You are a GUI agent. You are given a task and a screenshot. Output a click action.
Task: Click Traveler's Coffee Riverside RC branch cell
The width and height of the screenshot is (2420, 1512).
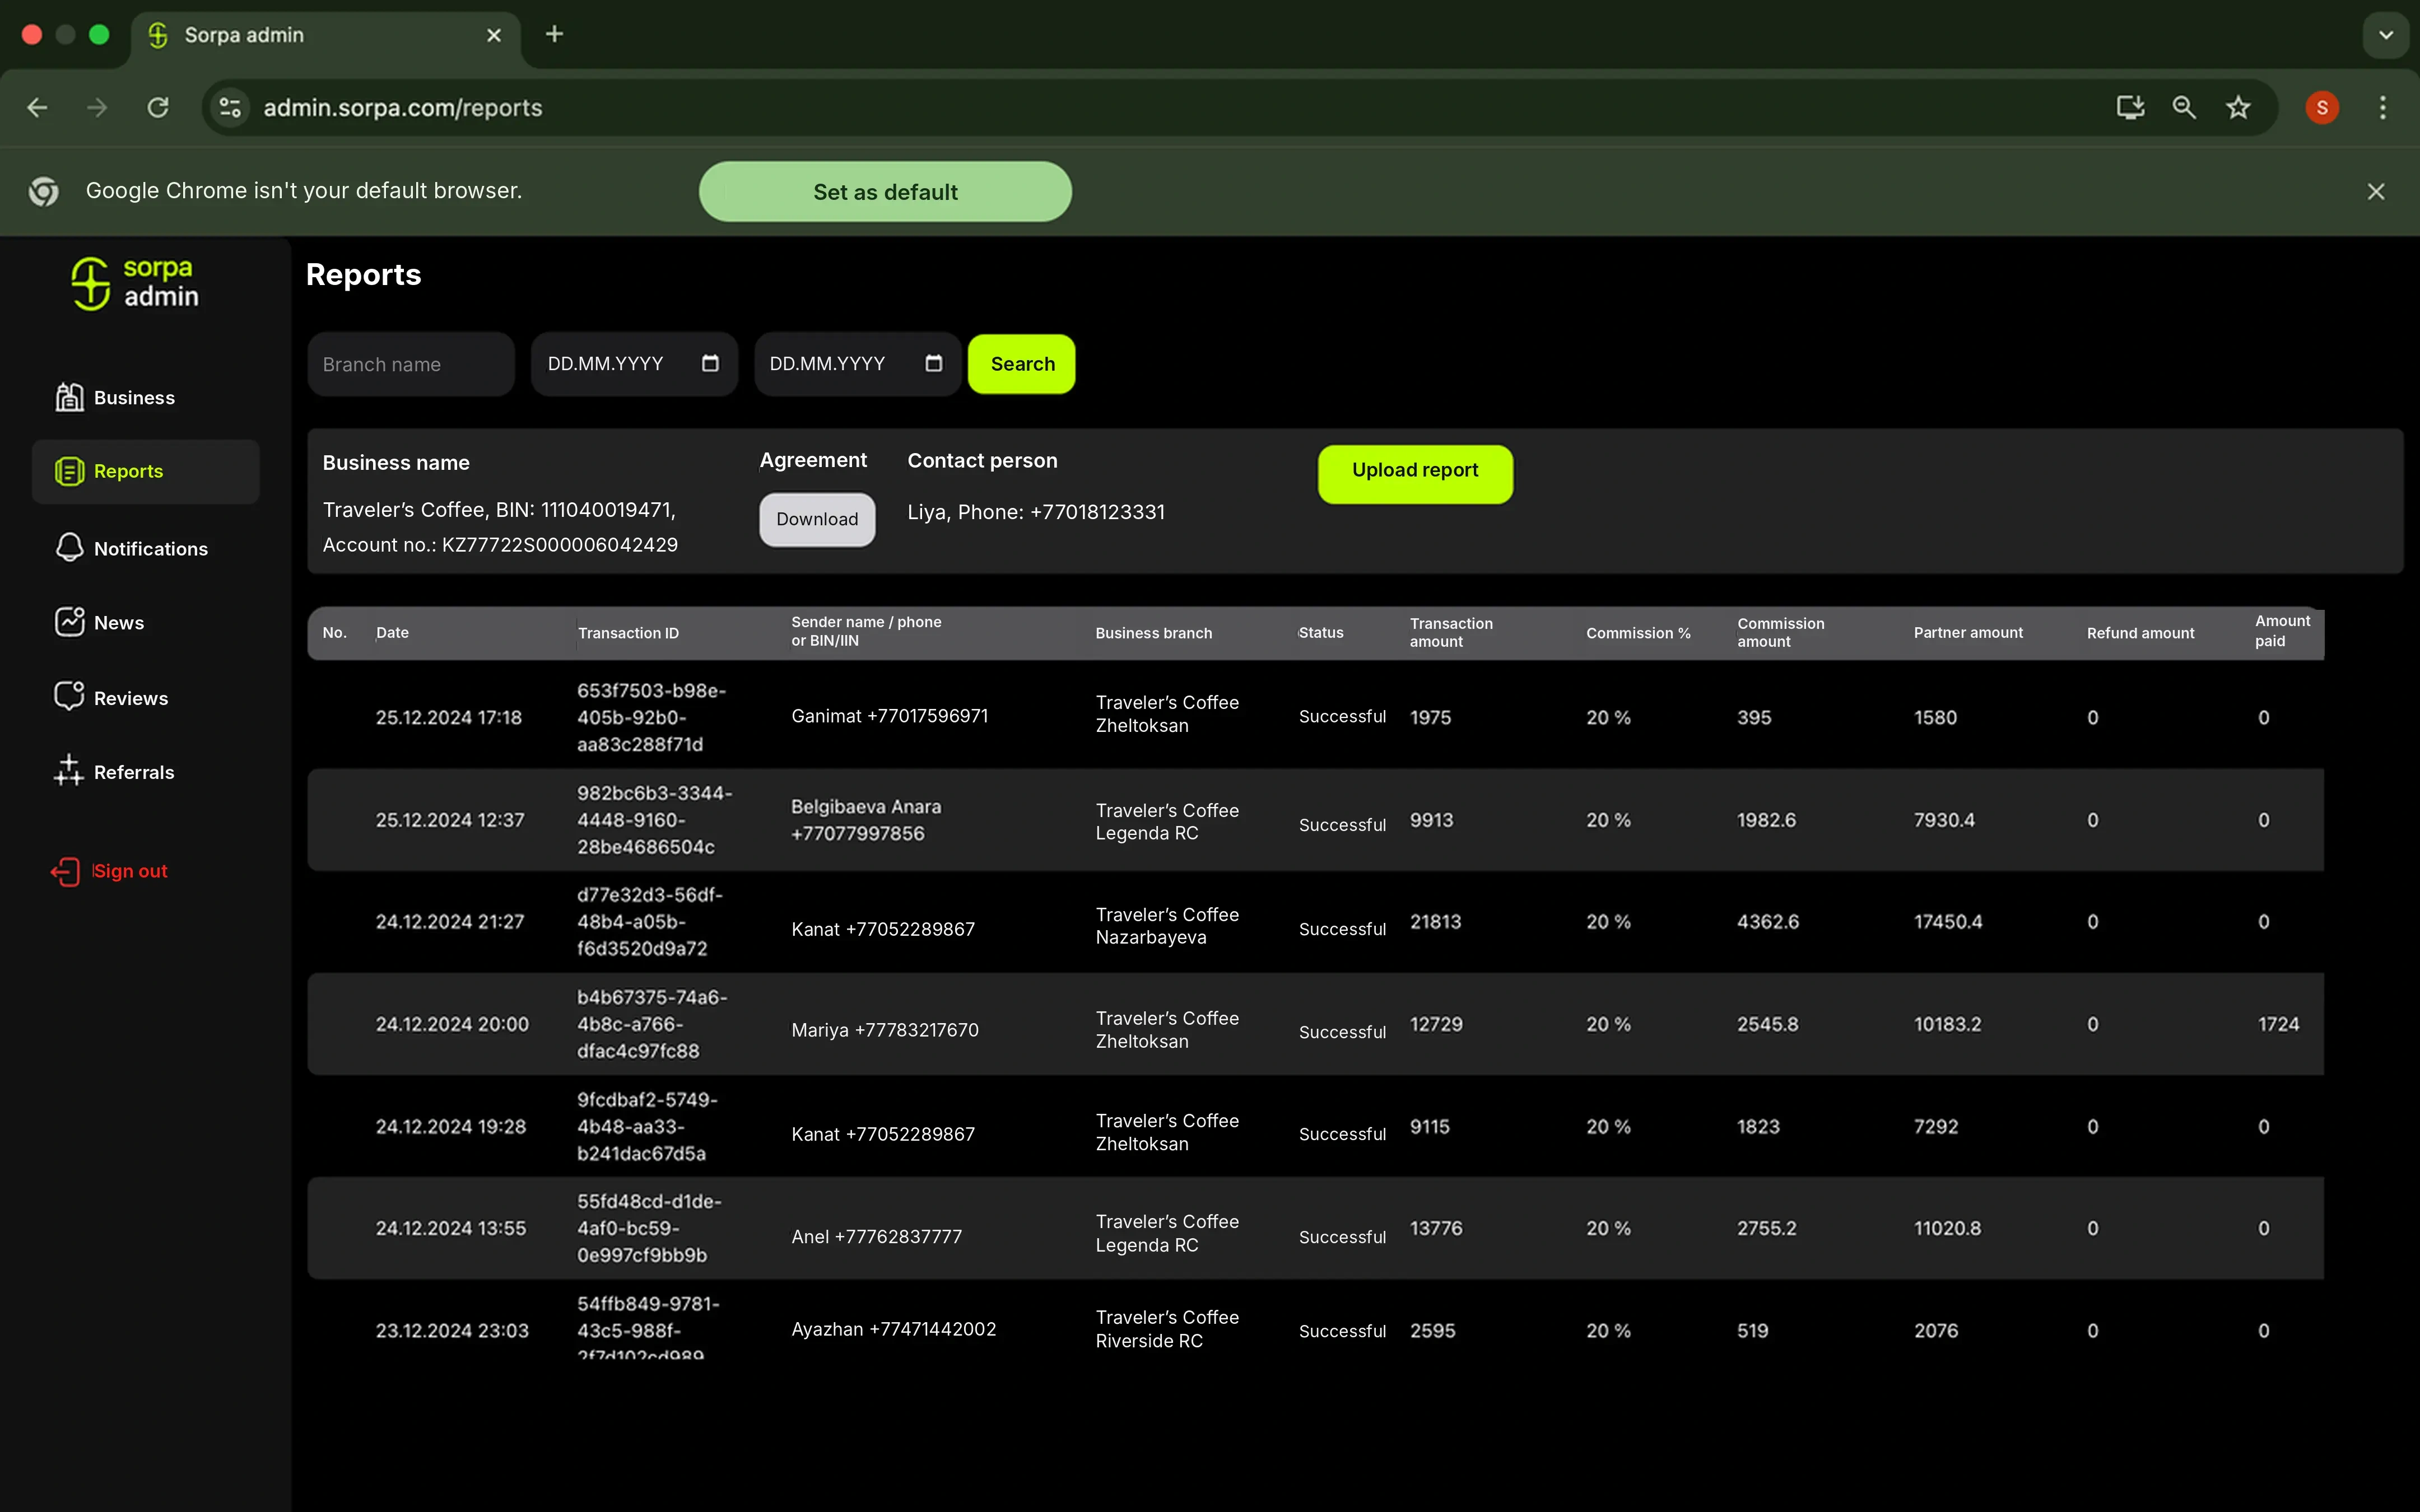coord(1167,1329)
